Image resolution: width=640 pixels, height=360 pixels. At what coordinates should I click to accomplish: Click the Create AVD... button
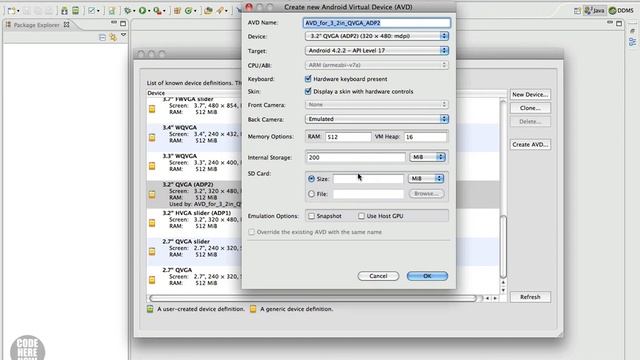pyautogui.click(x=530, y=144)
